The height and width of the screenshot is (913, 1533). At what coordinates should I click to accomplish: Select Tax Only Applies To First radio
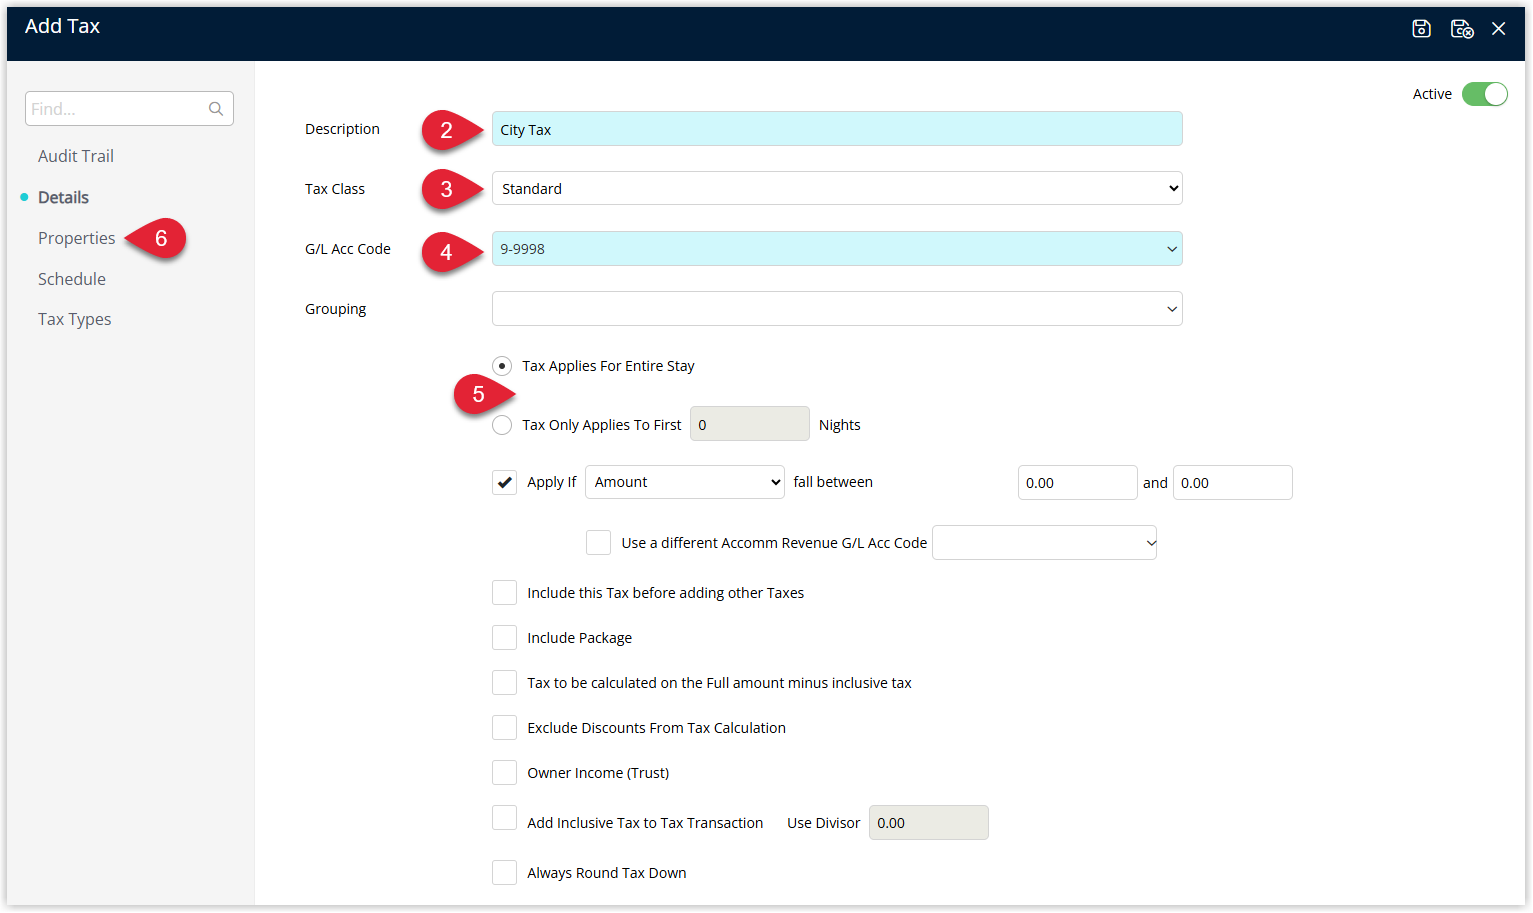tap(502, 425)
